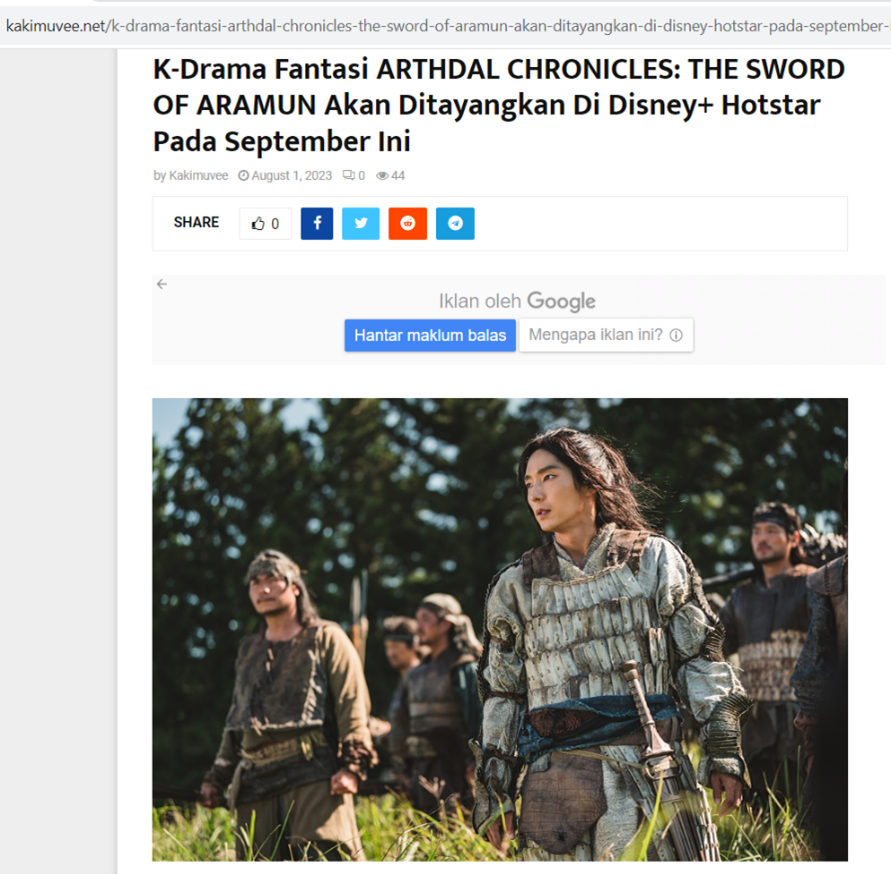
Task: Click the SHARE label in the share bar
Action: (x=196, y=222)
